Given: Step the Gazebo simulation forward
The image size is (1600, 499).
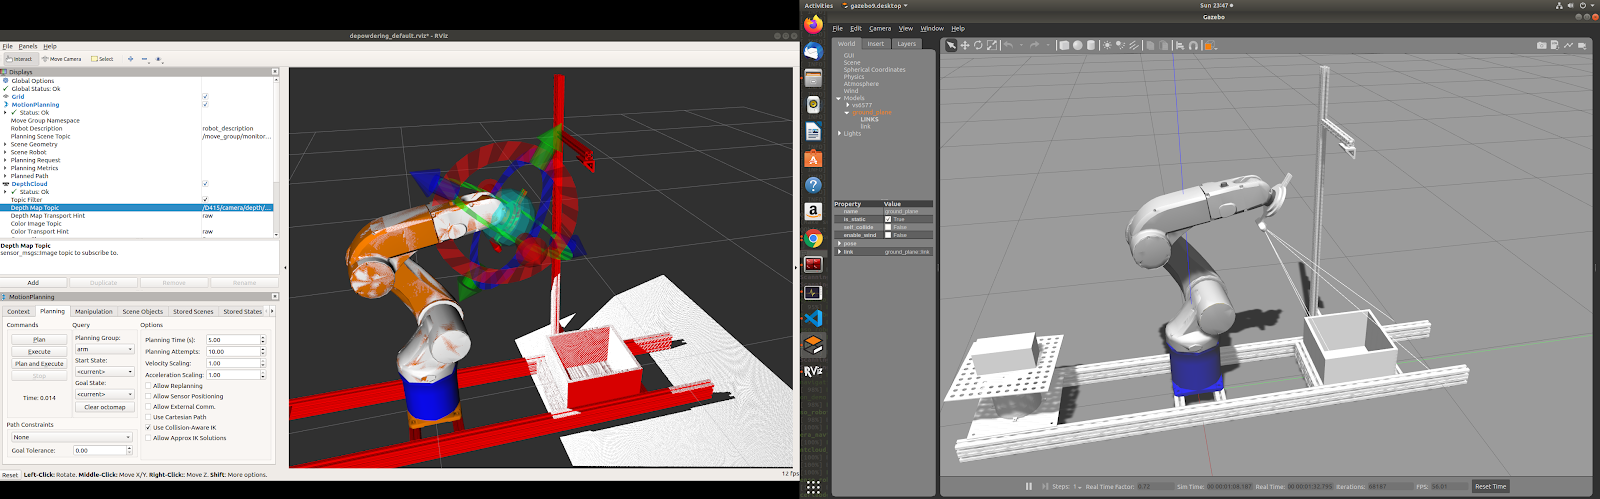Looking at the screenshot, I should point(1045,486).
